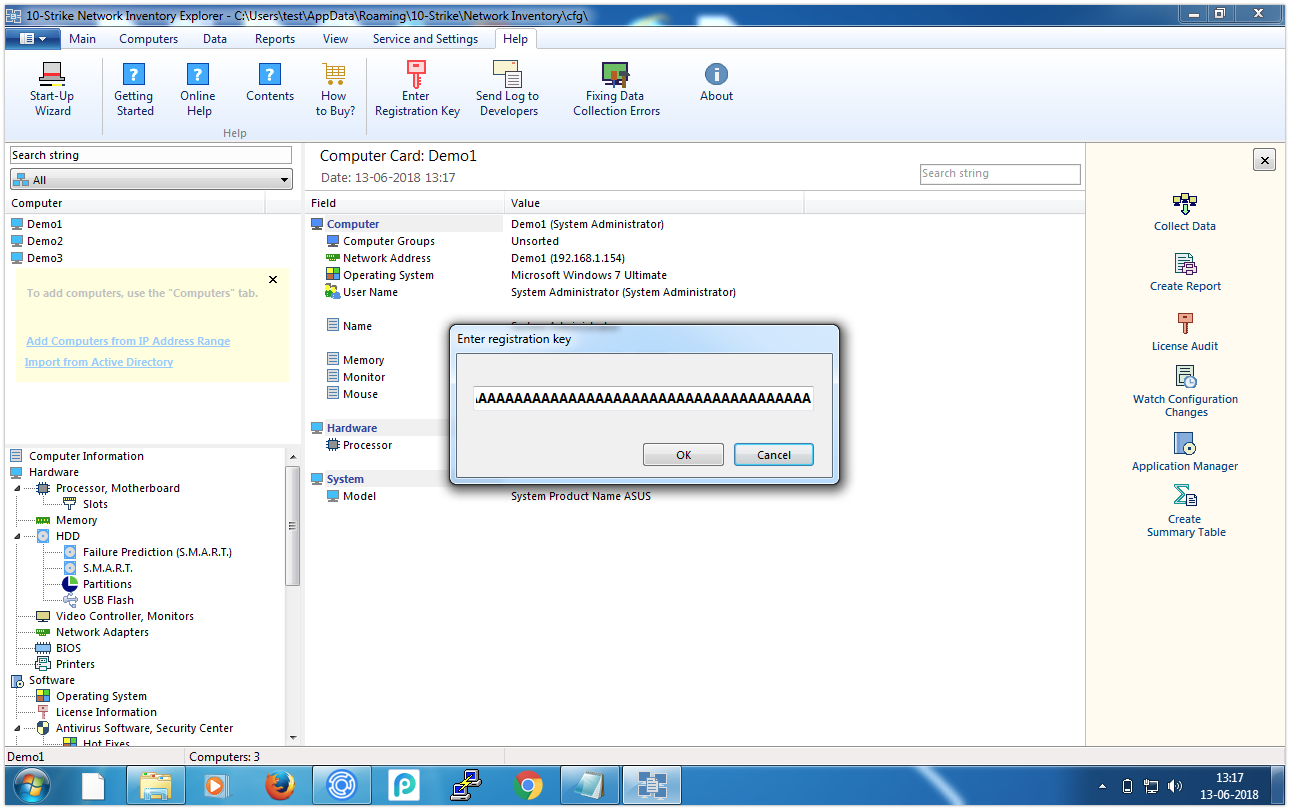Dismiss the yellow add-computers tip

pos(273,280)
